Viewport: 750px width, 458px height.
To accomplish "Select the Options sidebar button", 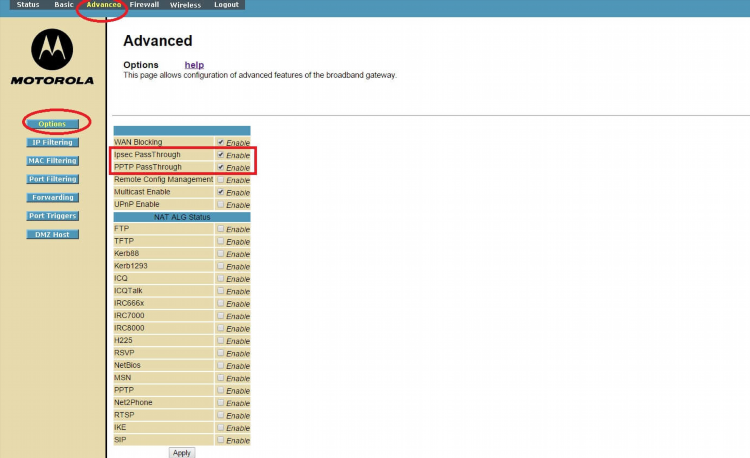I will tap(52, 124).
